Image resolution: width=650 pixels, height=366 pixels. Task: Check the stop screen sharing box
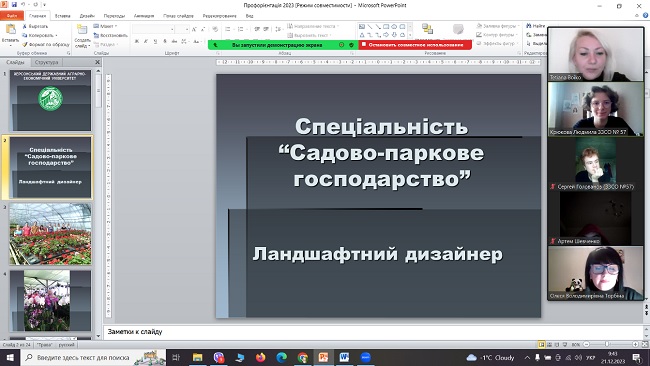pyautogui.click(x=364, y=44)
